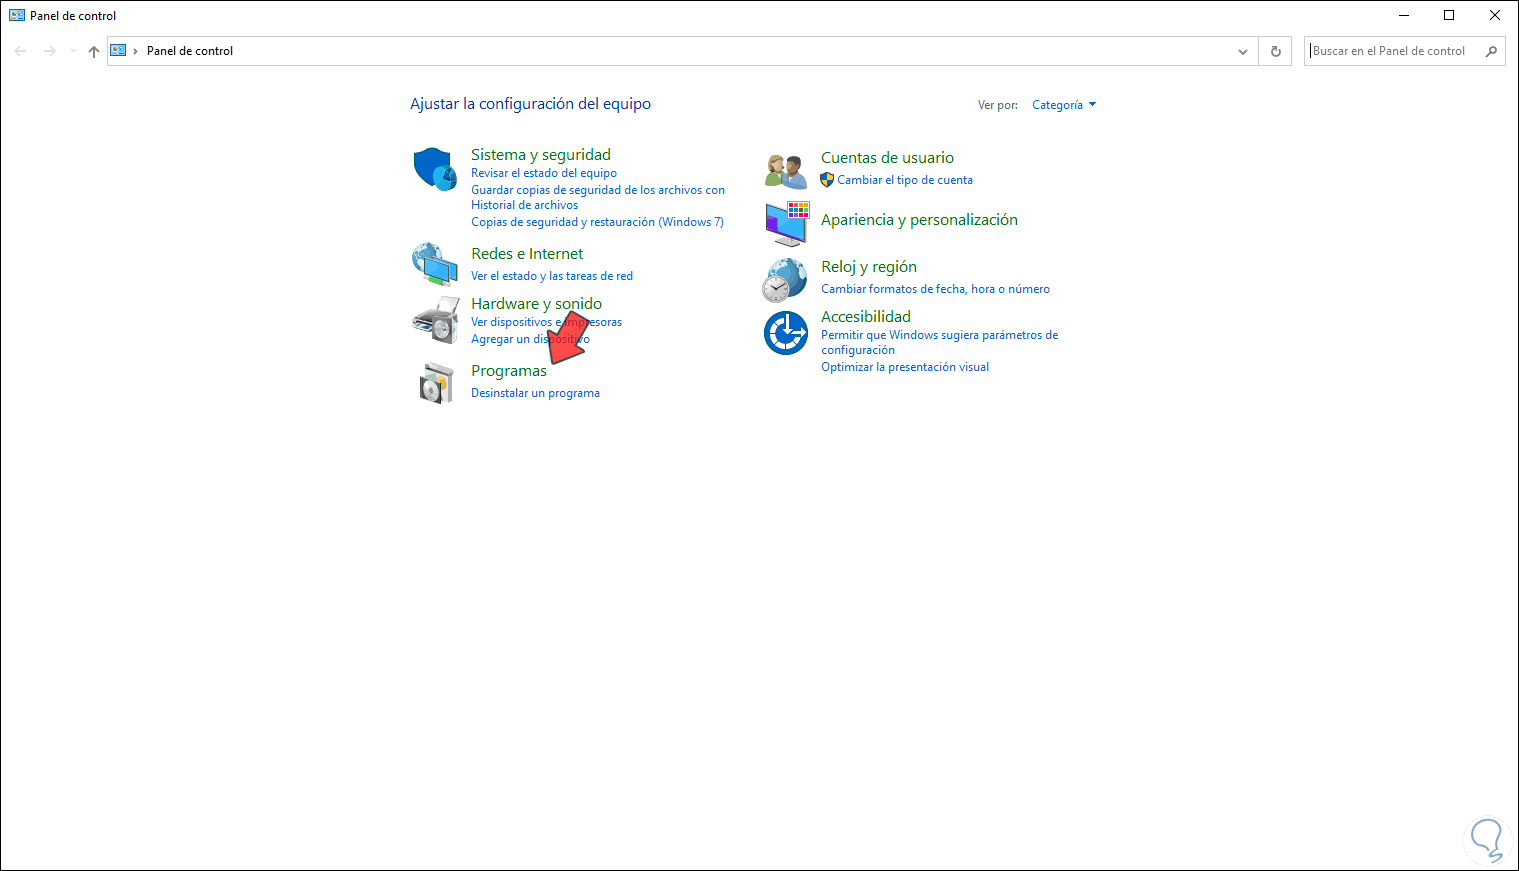1519x871 pixels.
Task: Click the Control Panel icon in address bar
Action: pos(118,50)
